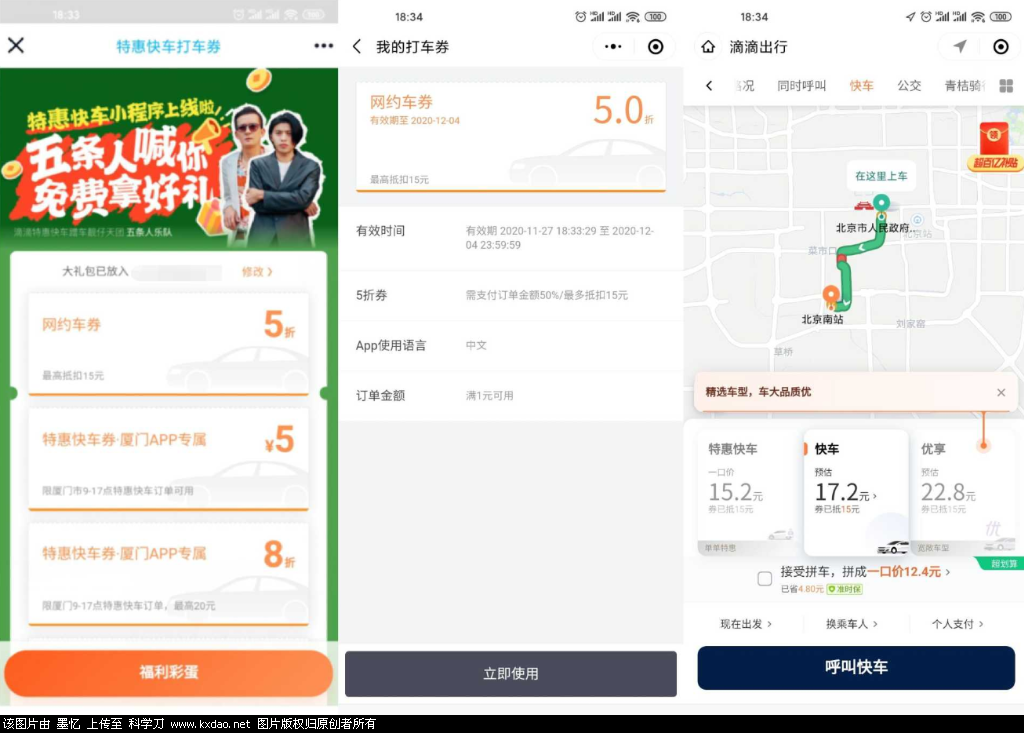Choose the 快车 17.2元 ride option
This screenshot has height=733, width=1024.
click(x=856, y=492)
